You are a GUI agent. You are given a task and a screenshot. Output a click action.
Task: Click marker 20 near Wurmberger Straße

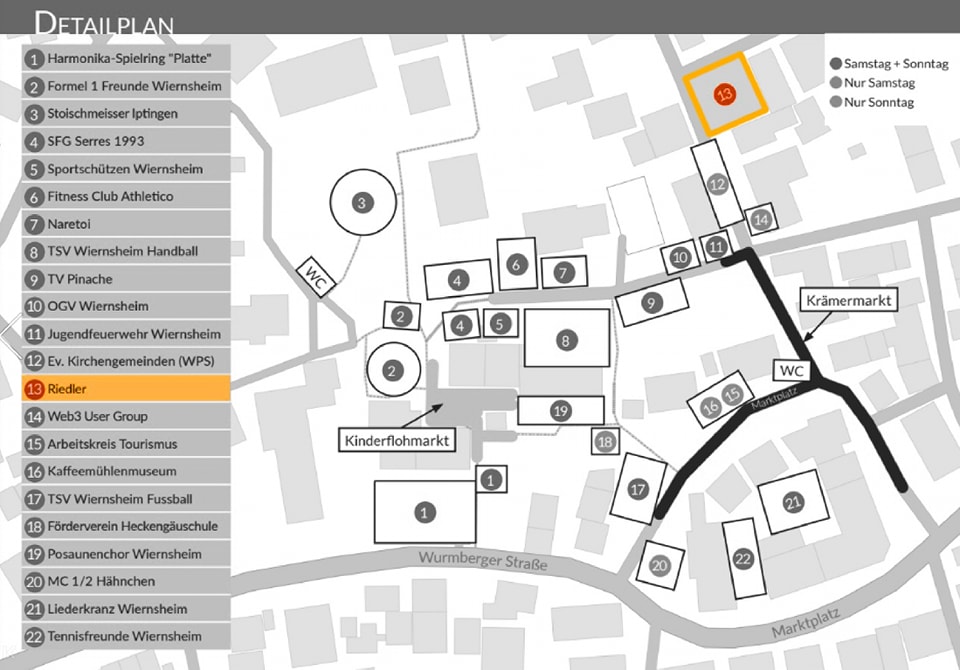658,565
